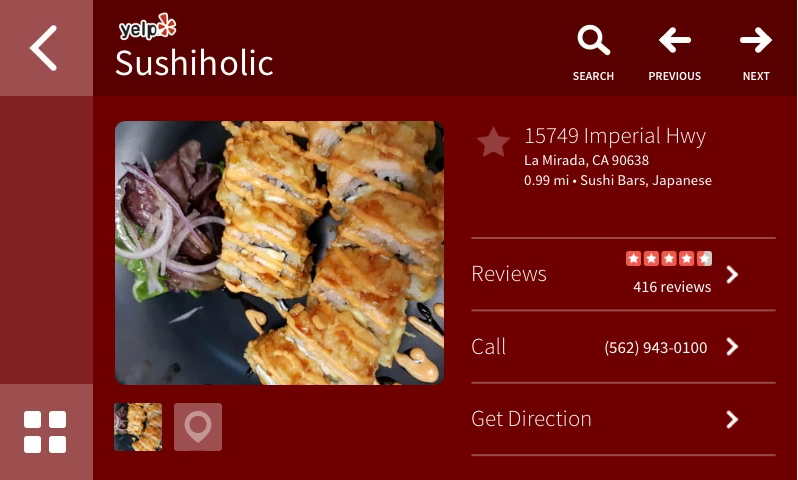Go to next result arrow
Screen dimensions: 798x480
[x=756, y=40]
